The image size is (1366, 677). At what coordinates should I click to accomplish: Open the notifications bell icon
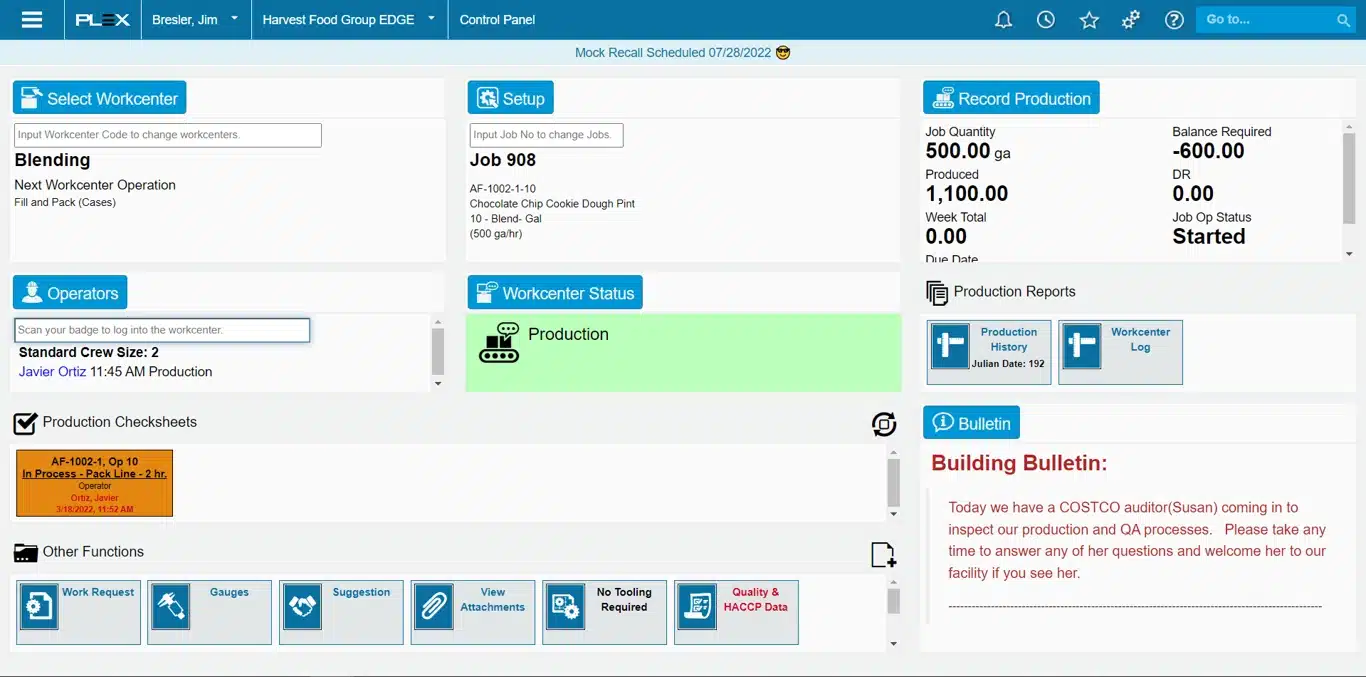[1003, 19]
